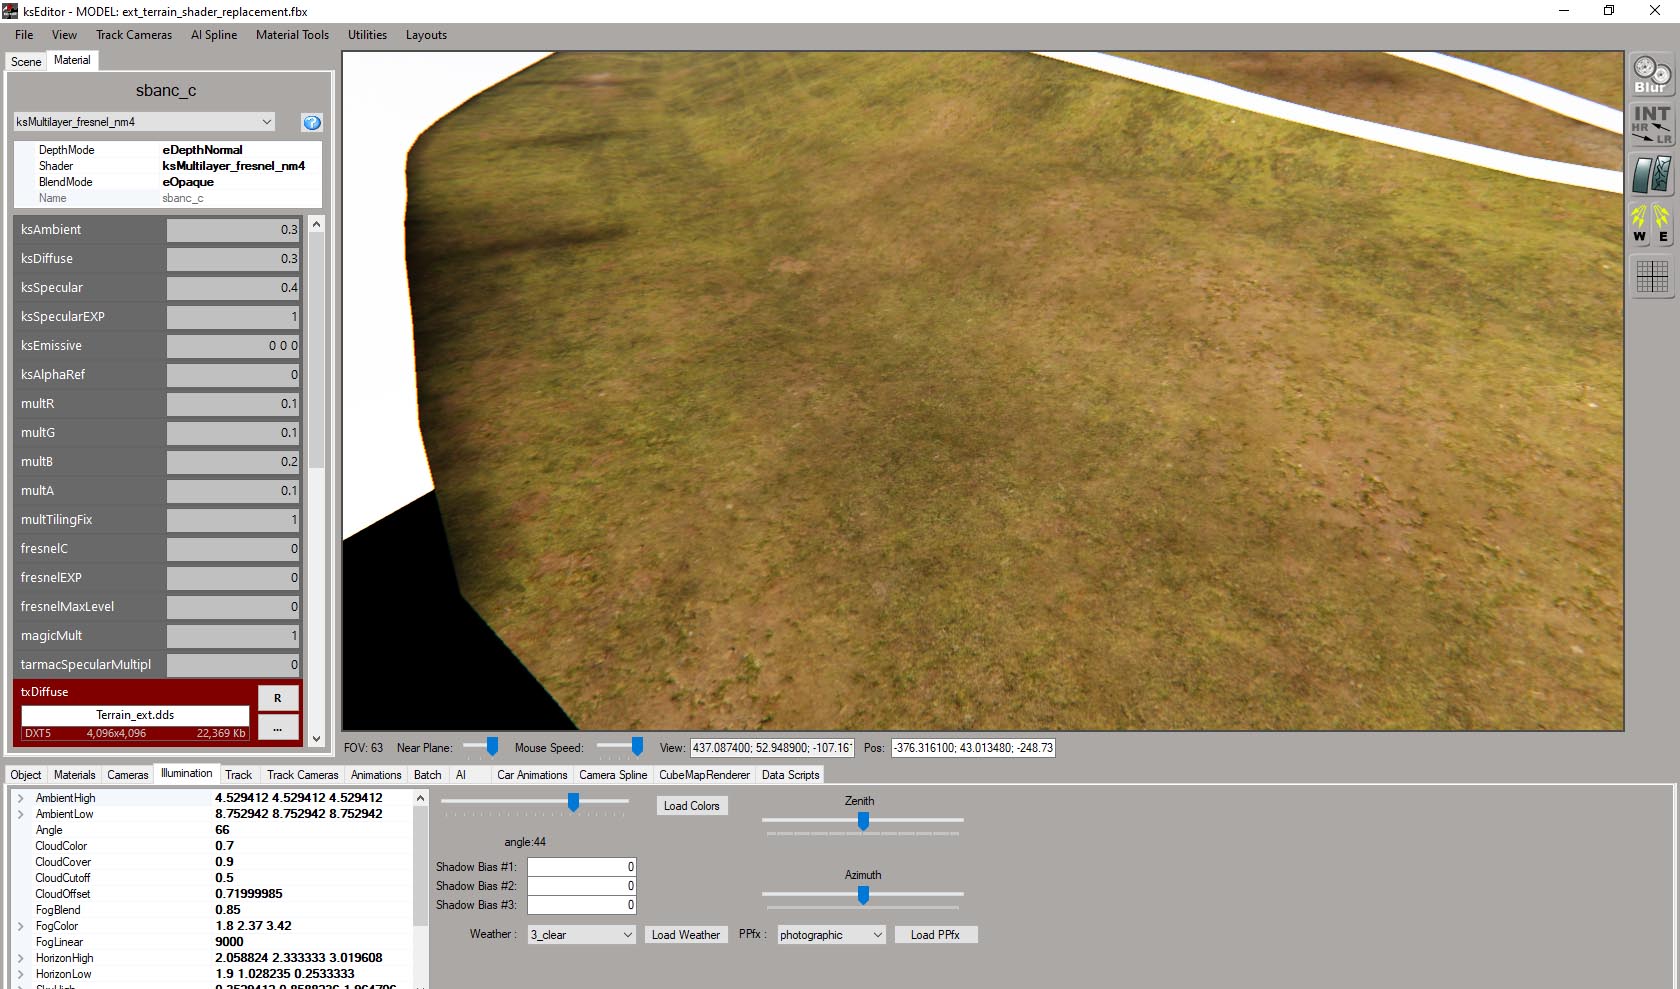Screen dimensions: 1680x989
Task: Click the browse ... button for txDiffuse
Action: pyautogui.click(x=278, y=728)
